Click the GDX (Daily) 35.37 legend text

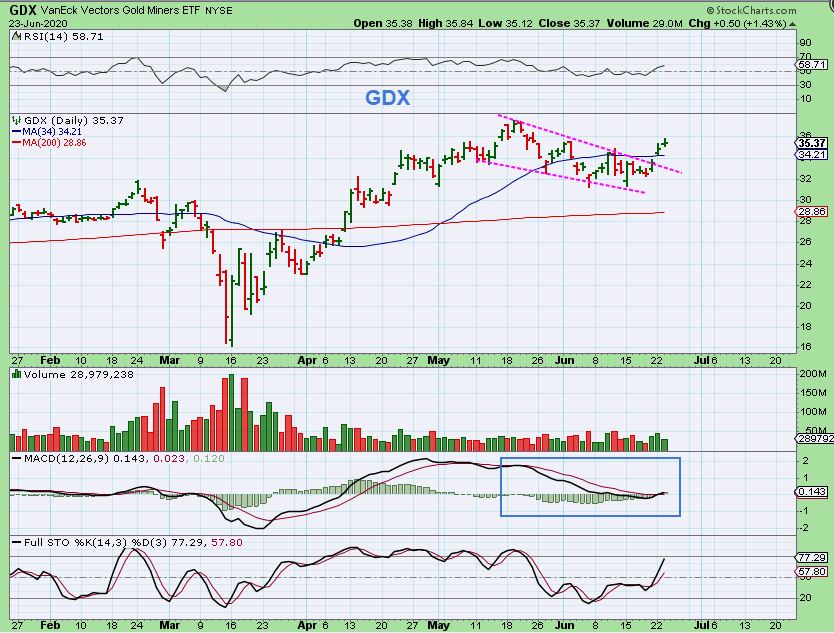click(x=74, y=121)
